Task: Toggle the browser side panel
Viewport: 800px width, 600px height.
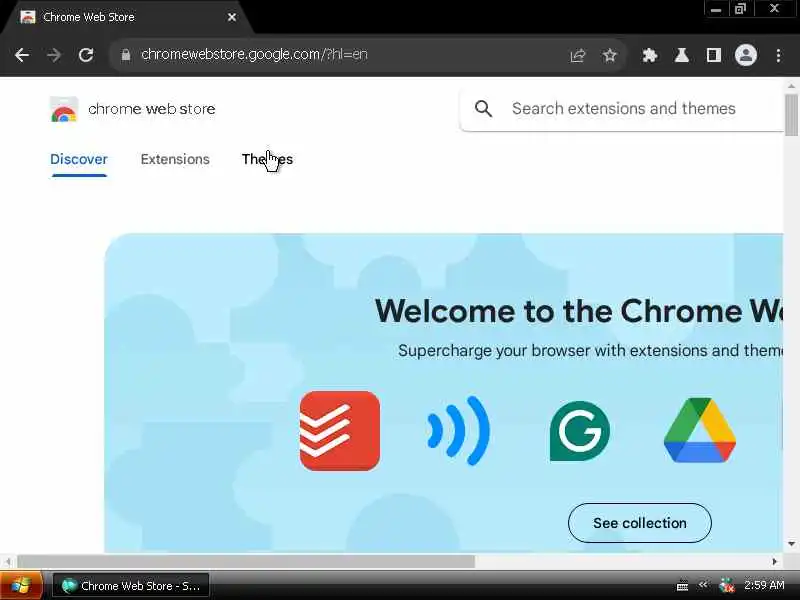Action: click(713, 55)
